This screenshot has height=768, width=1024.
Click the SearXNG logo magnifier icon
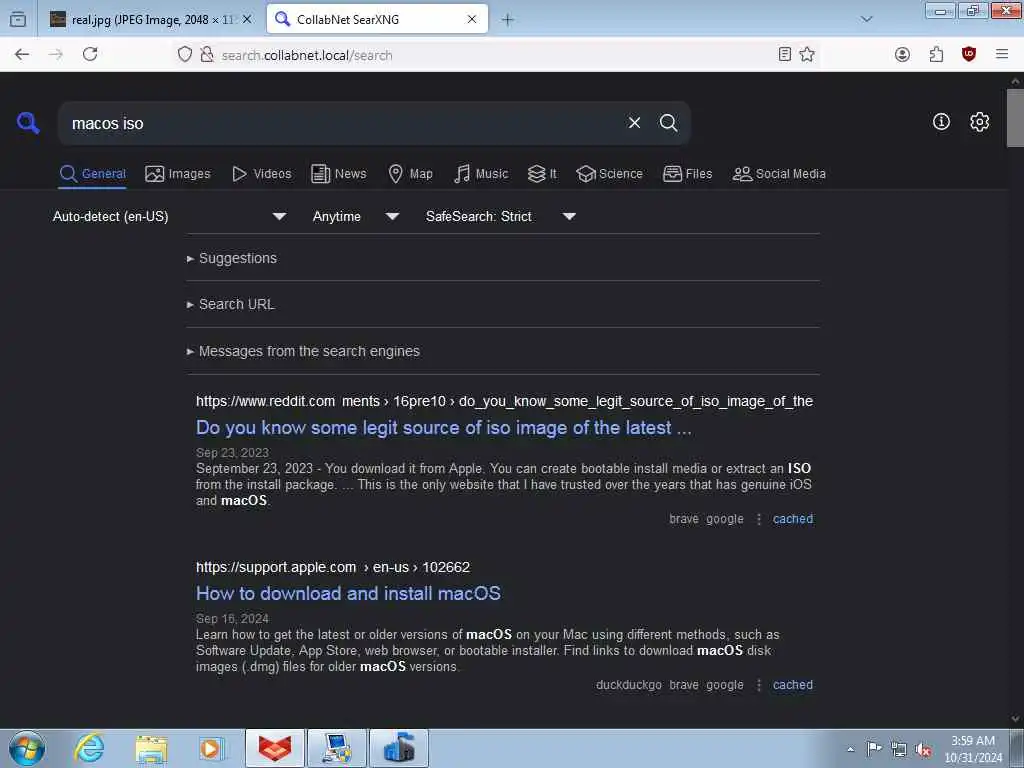point(27,123)
